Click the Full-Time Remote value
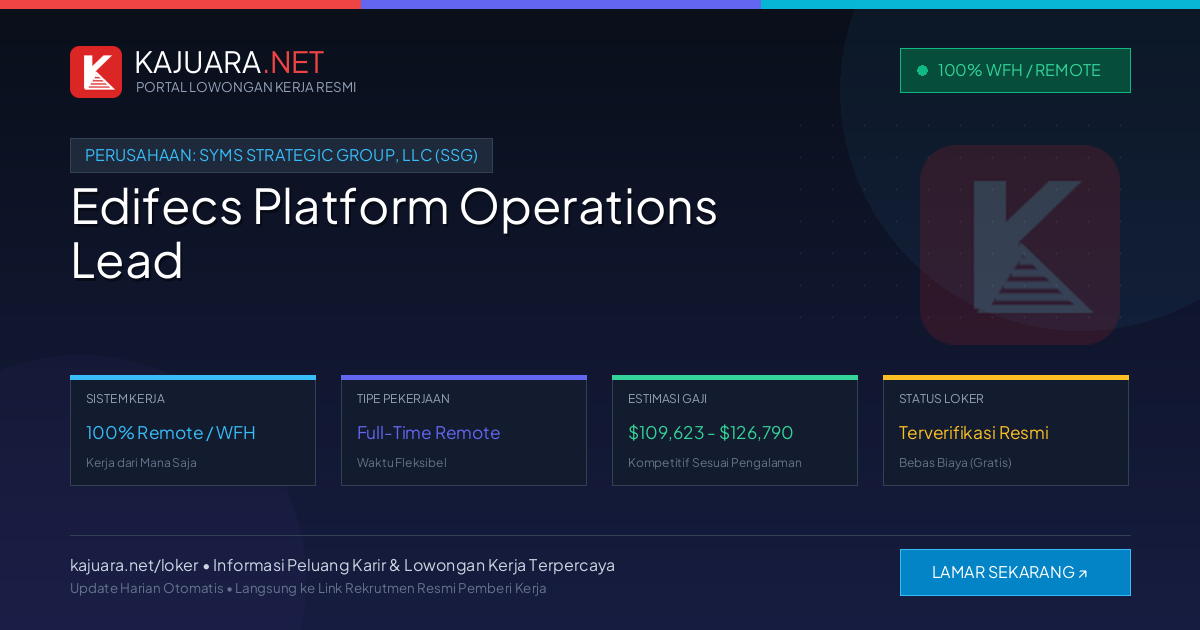The height and width of the screenshot is (630, 1200). (428, 433)
